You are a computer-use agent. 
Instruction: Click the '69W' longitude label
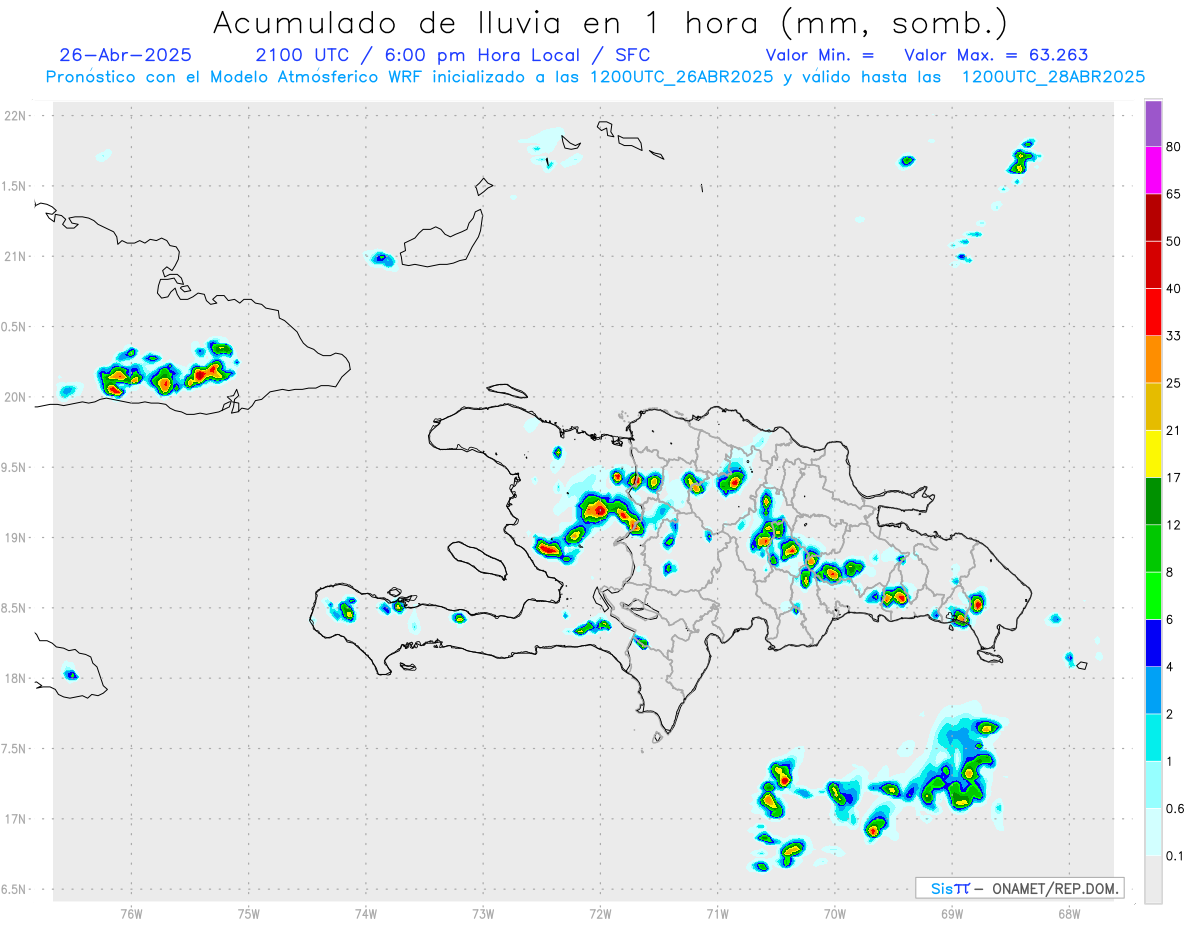pos(952,914)
